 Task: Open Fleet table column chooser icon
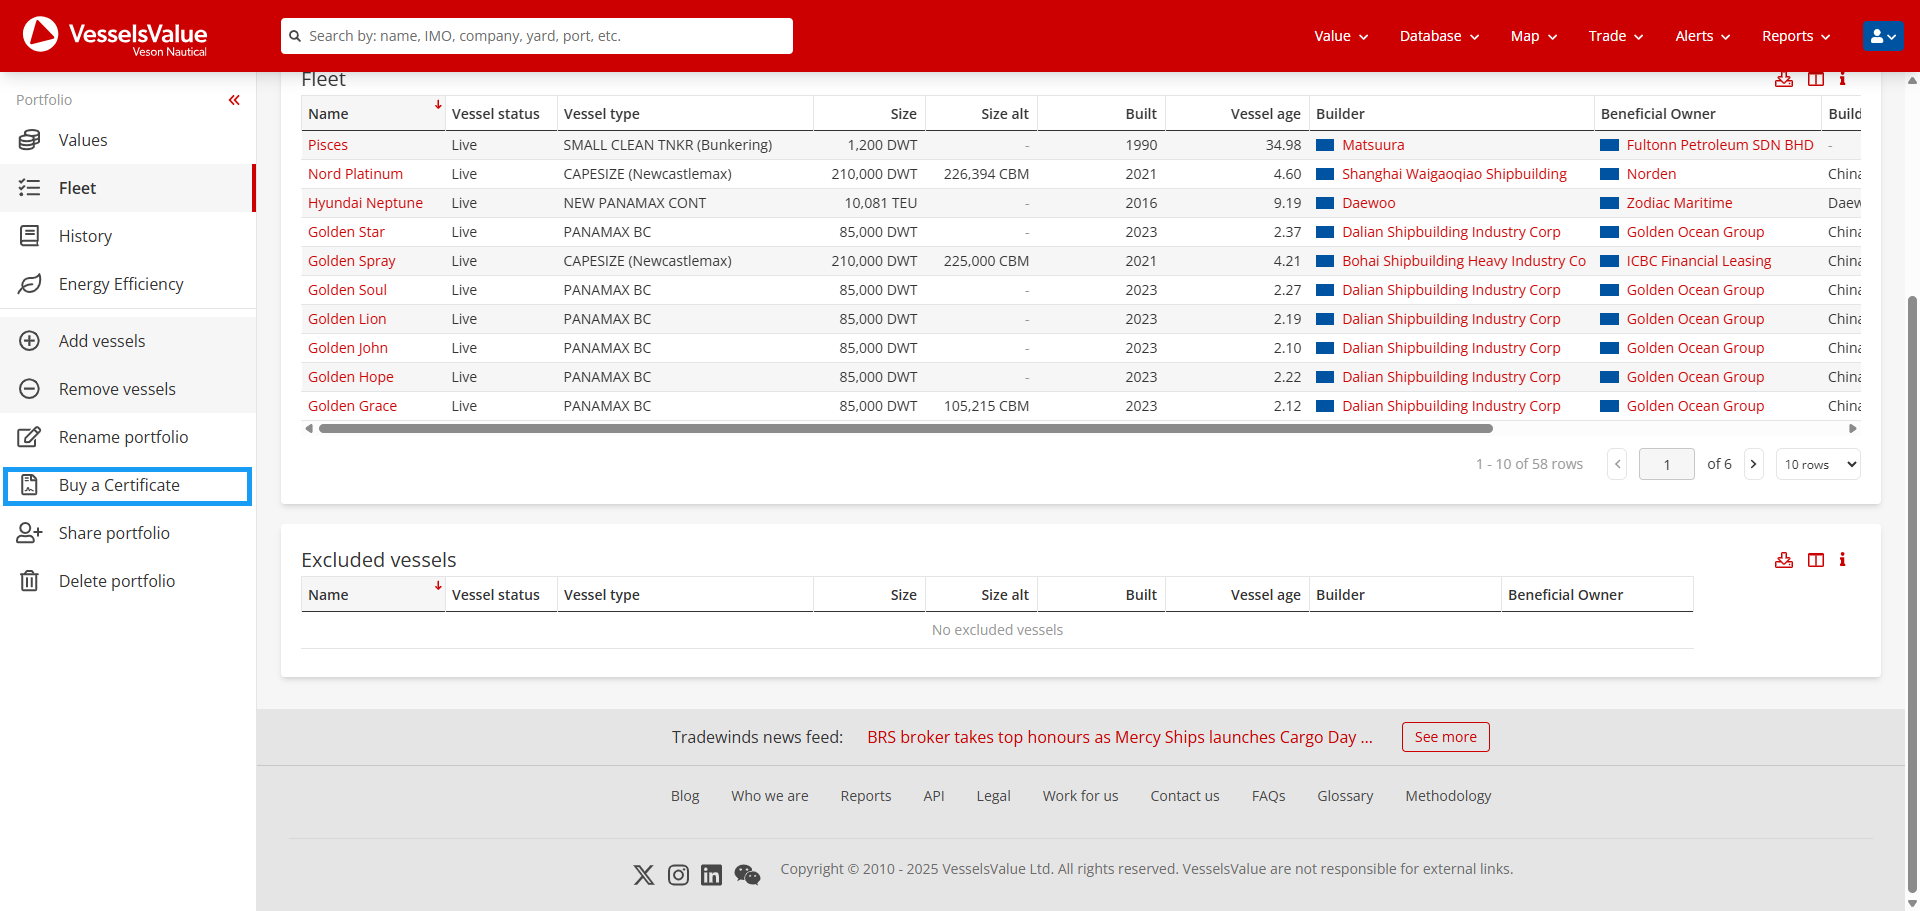pyautogui.click(x=1816, y=80)
